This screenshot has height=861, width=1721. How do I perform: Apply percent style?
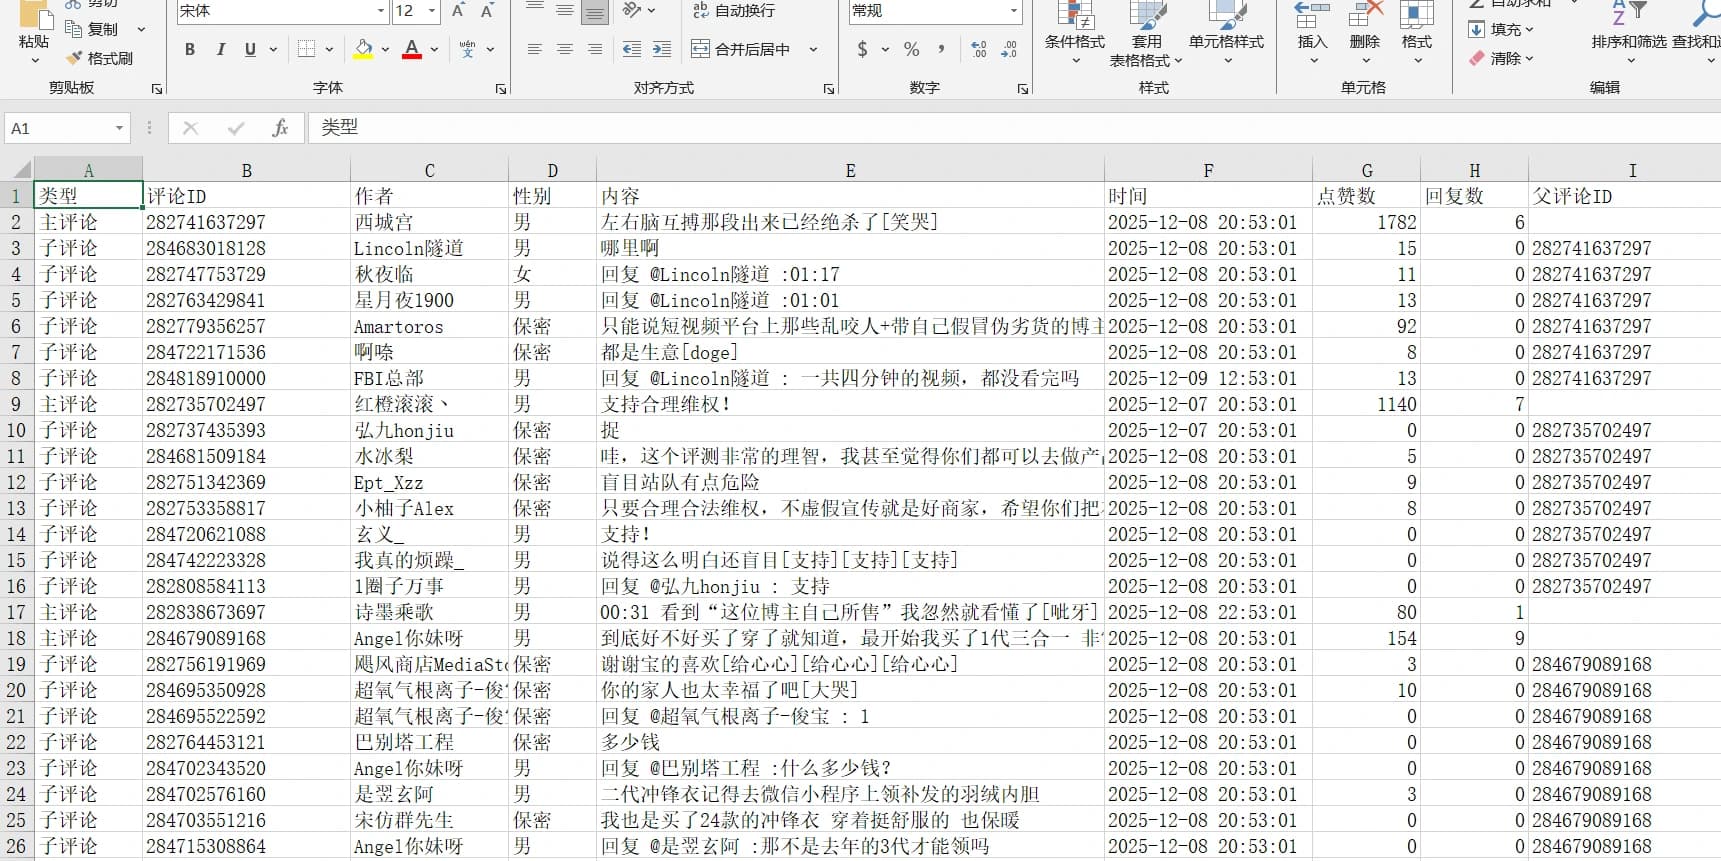click(912, 49)
